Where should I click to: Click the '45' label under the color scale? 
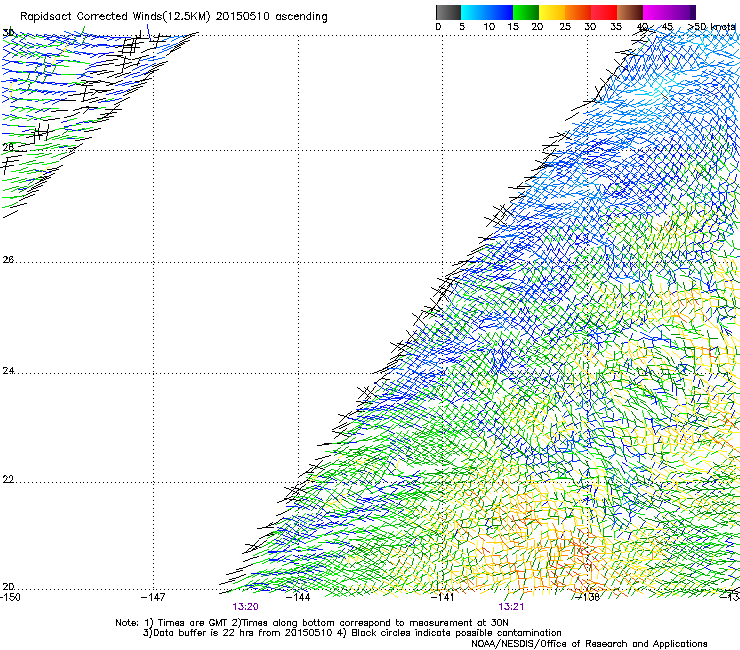[667, 27]
